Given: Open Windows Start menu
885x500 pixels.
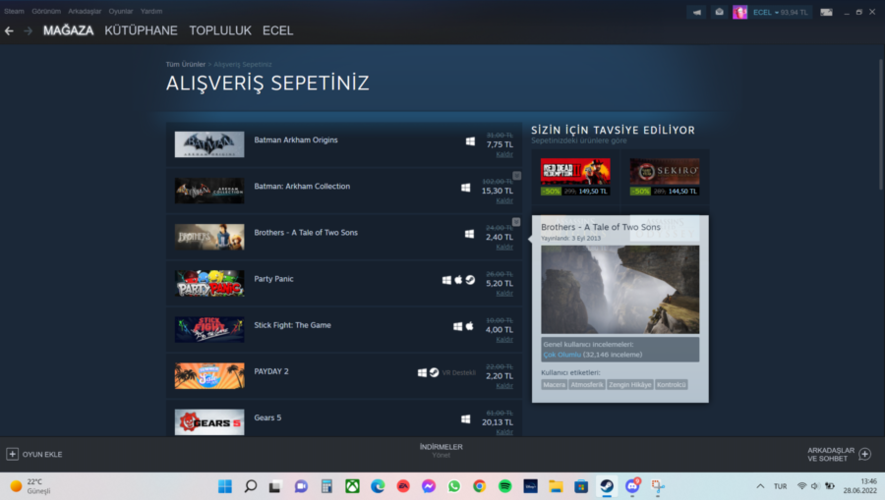Looking at the screenshot, I should pyautogui.click(x=225, y=486).
